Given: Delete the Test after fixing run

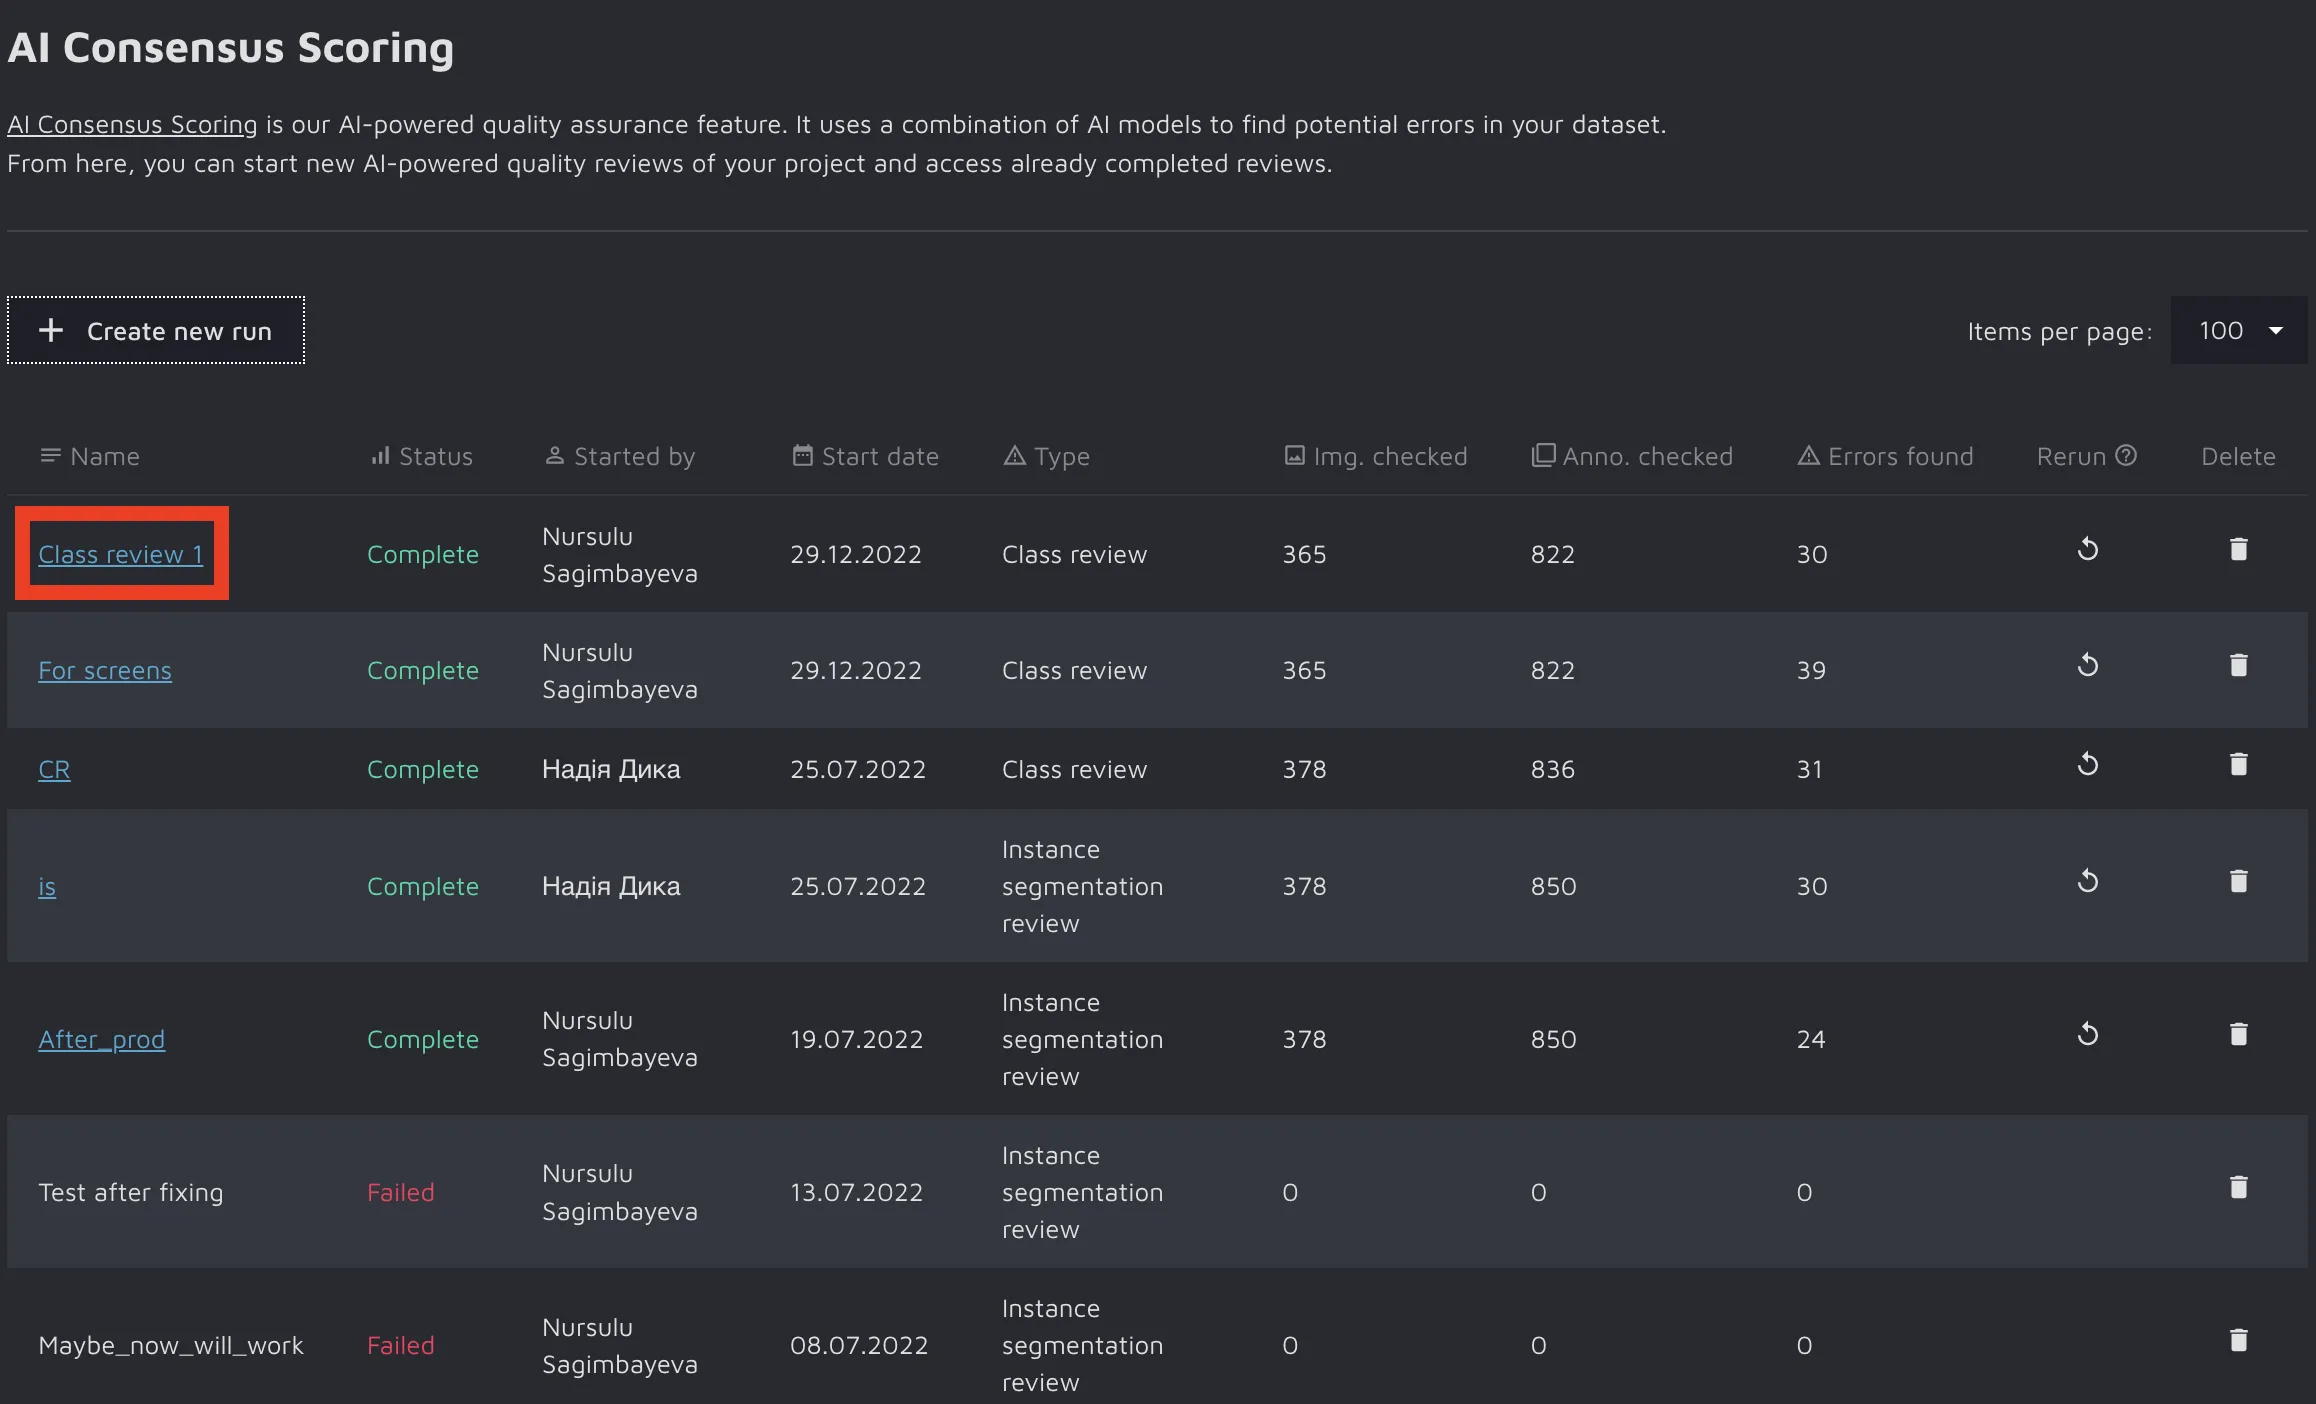Looking at the screenshot, I should point(2238,1187).
